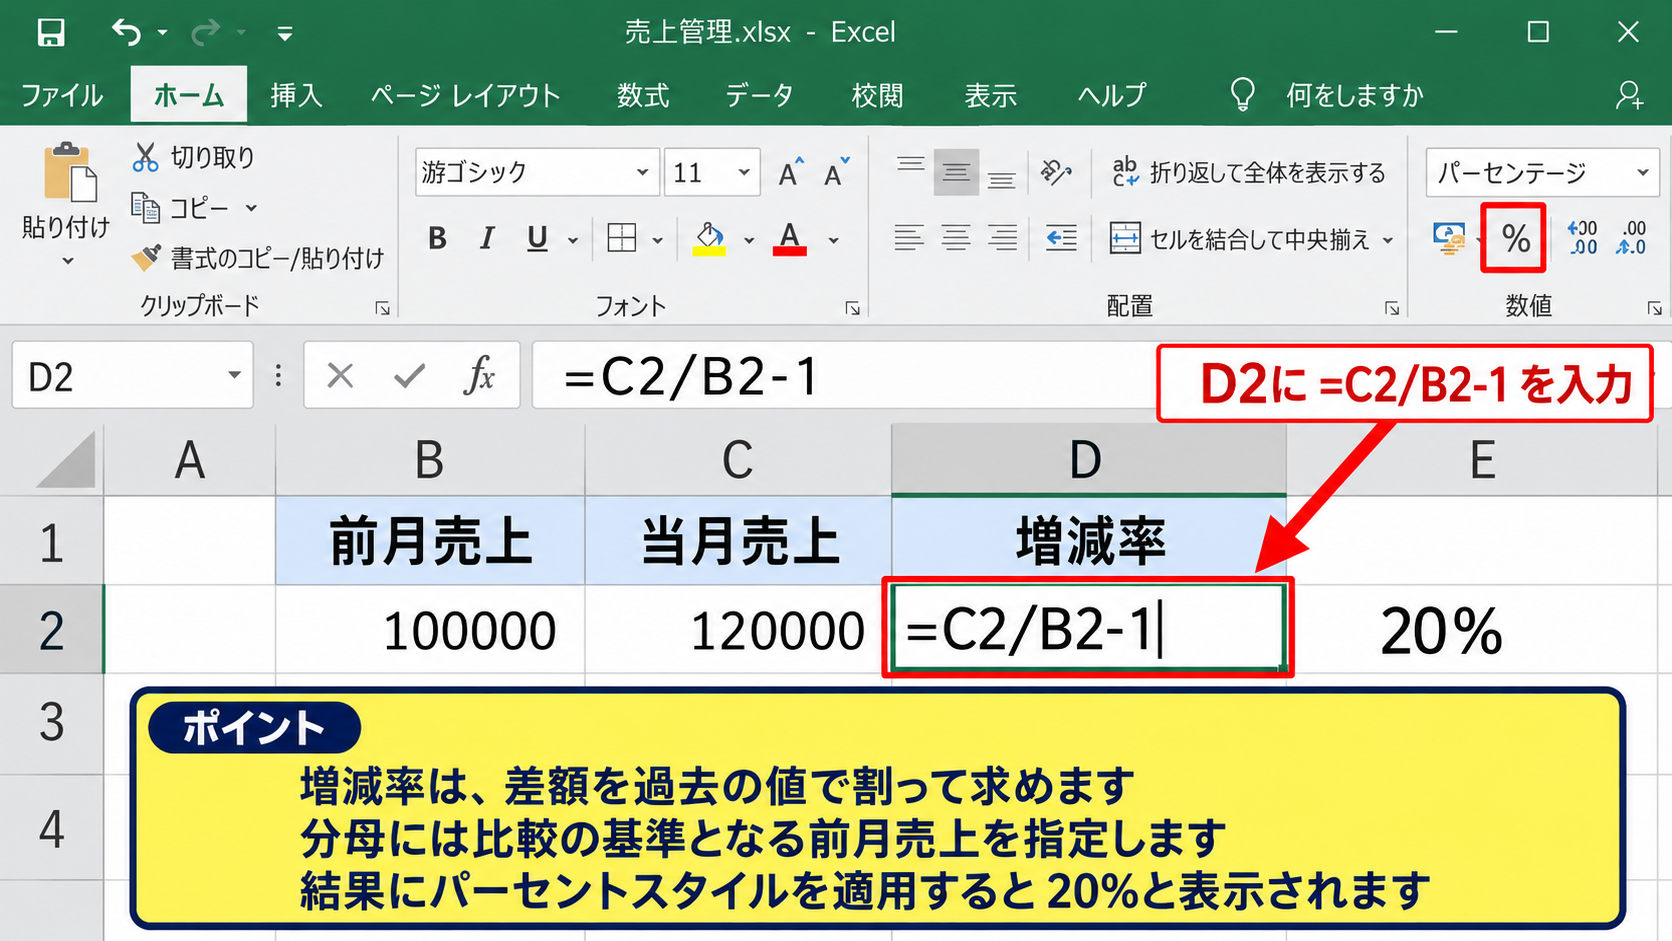Screen dimensions: 1672x941
Task: Switch to the データ tab
Action: click(760, 95)
